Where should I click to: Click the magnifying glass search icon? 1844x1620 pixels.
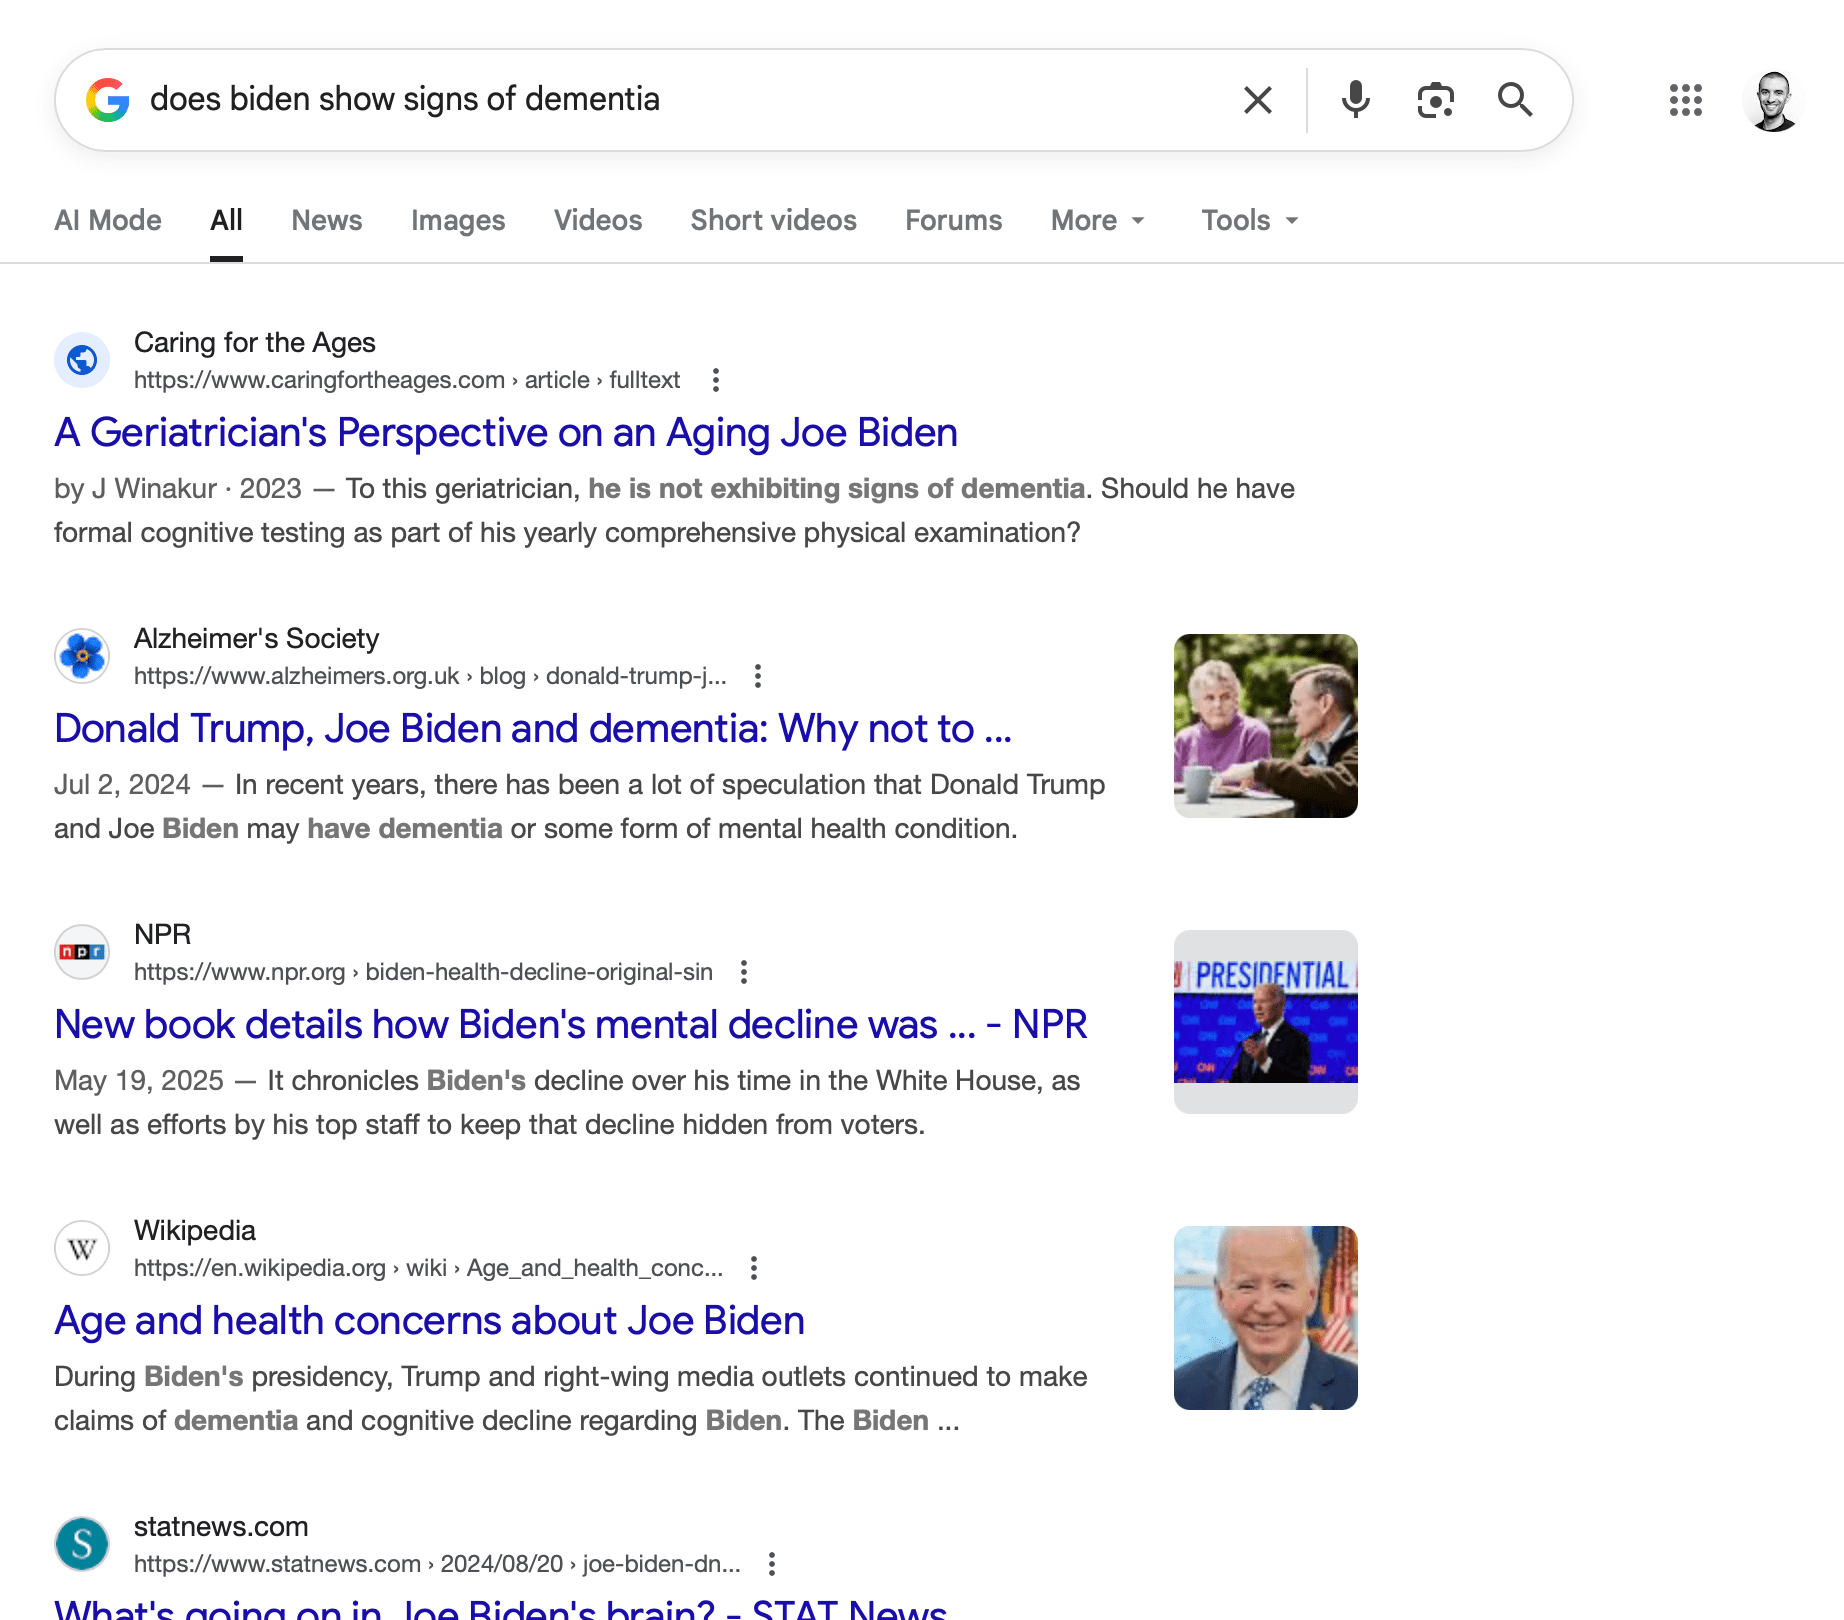point(1514,100)
